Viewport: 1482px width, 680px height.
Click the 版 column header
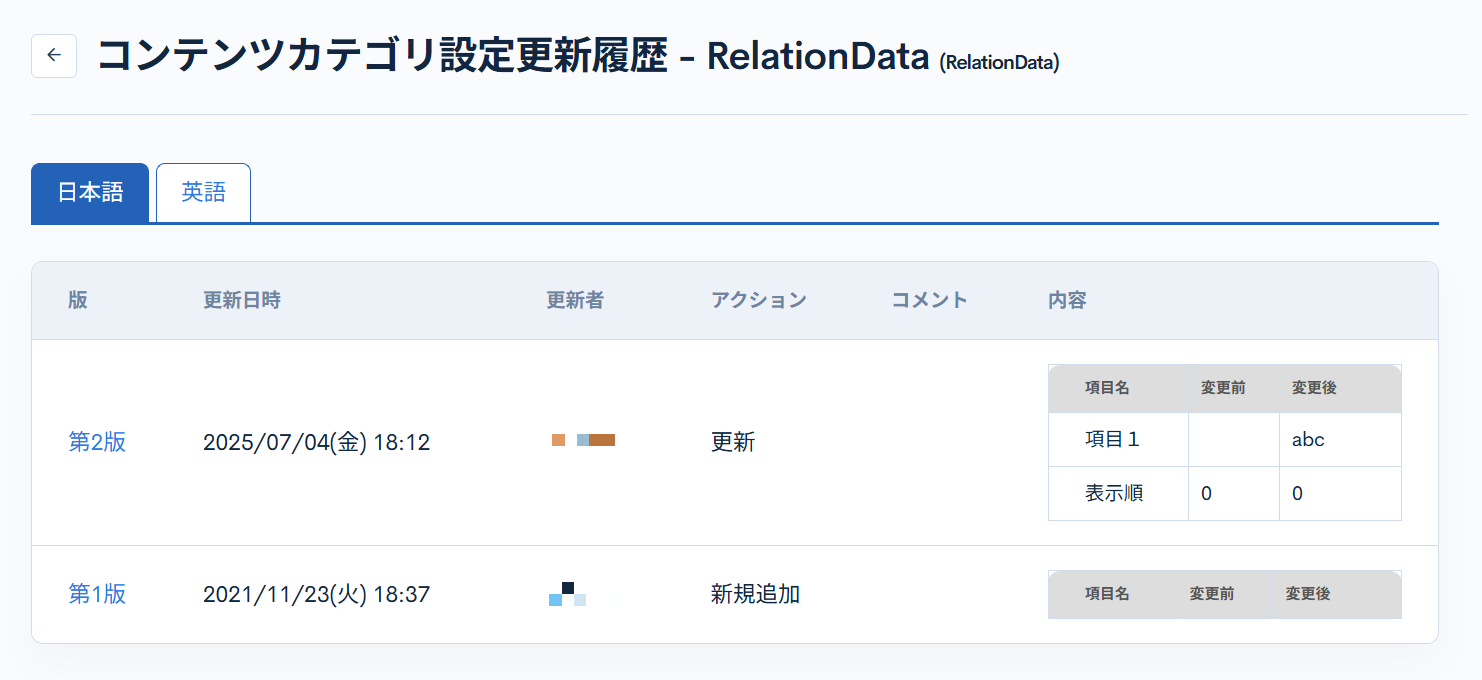pos(78,300)
